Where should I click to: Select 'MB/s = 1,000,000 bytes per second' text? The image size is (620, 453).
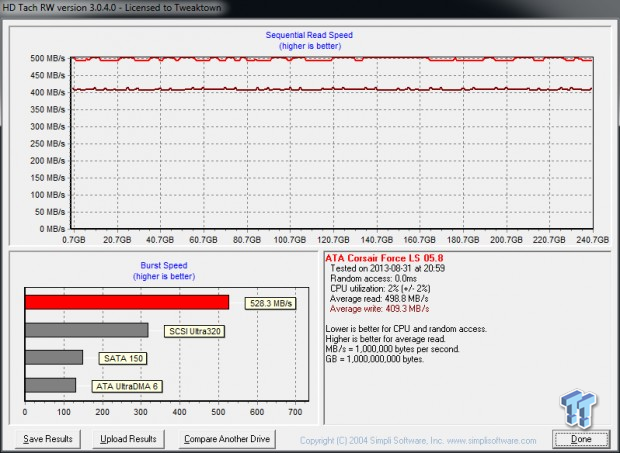pyautogui.click(x=392, y=349)
